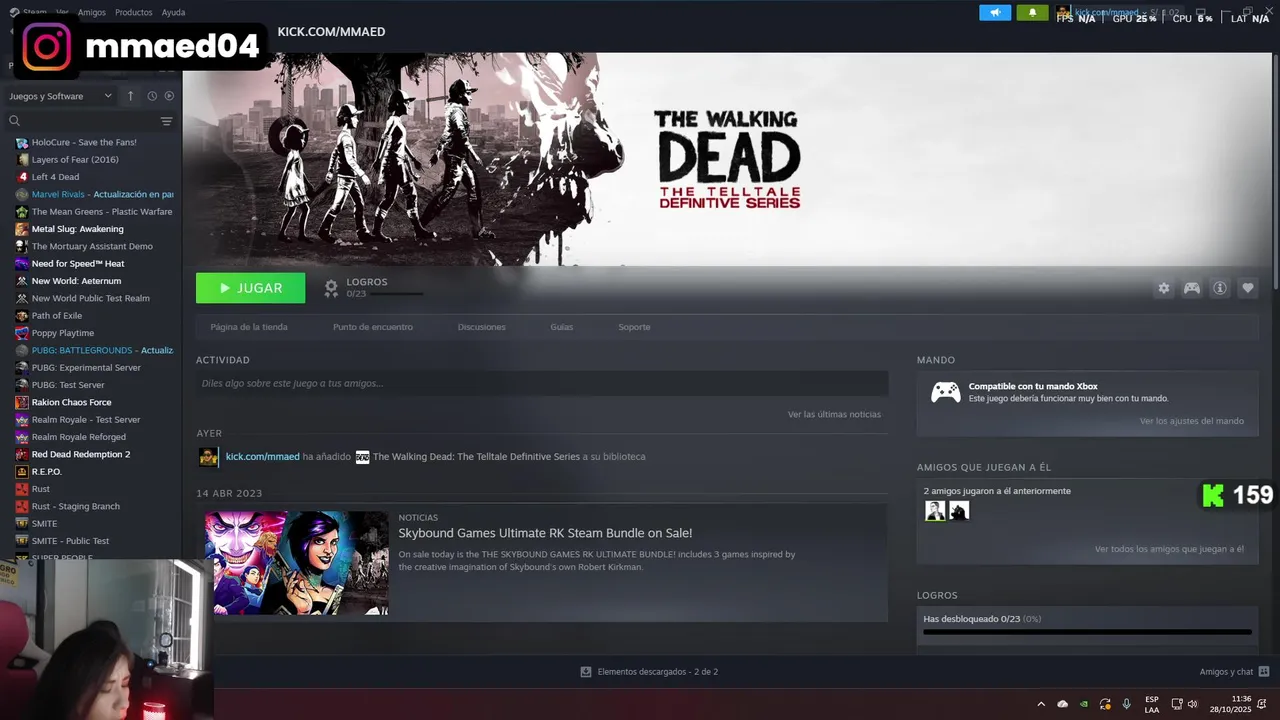Type in Diles algo sobre este juego field
Screen dimensions: 1280x720
tap(542, 383)
